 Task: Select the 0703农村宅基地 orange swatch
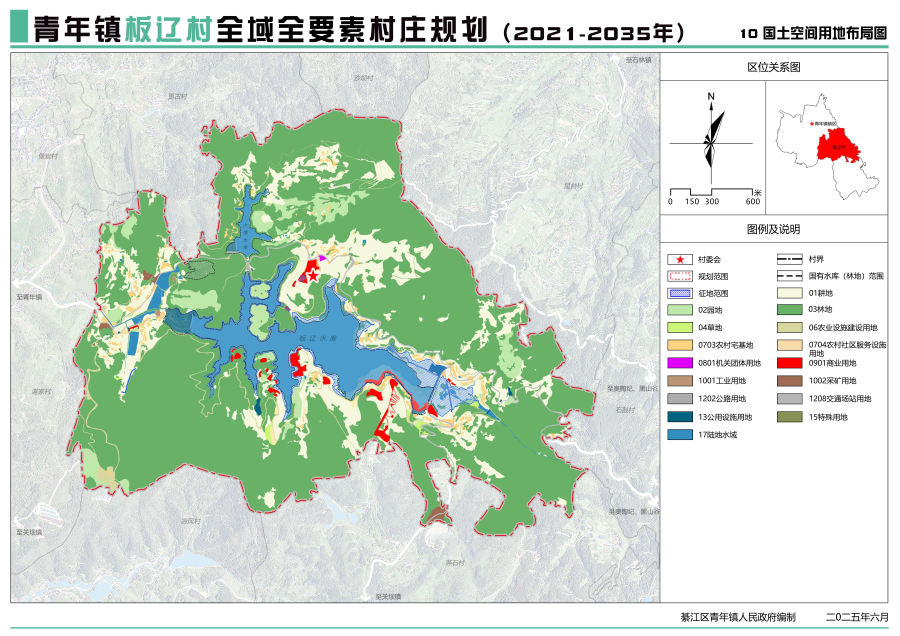pyautogui.click(x=680, y=346)
